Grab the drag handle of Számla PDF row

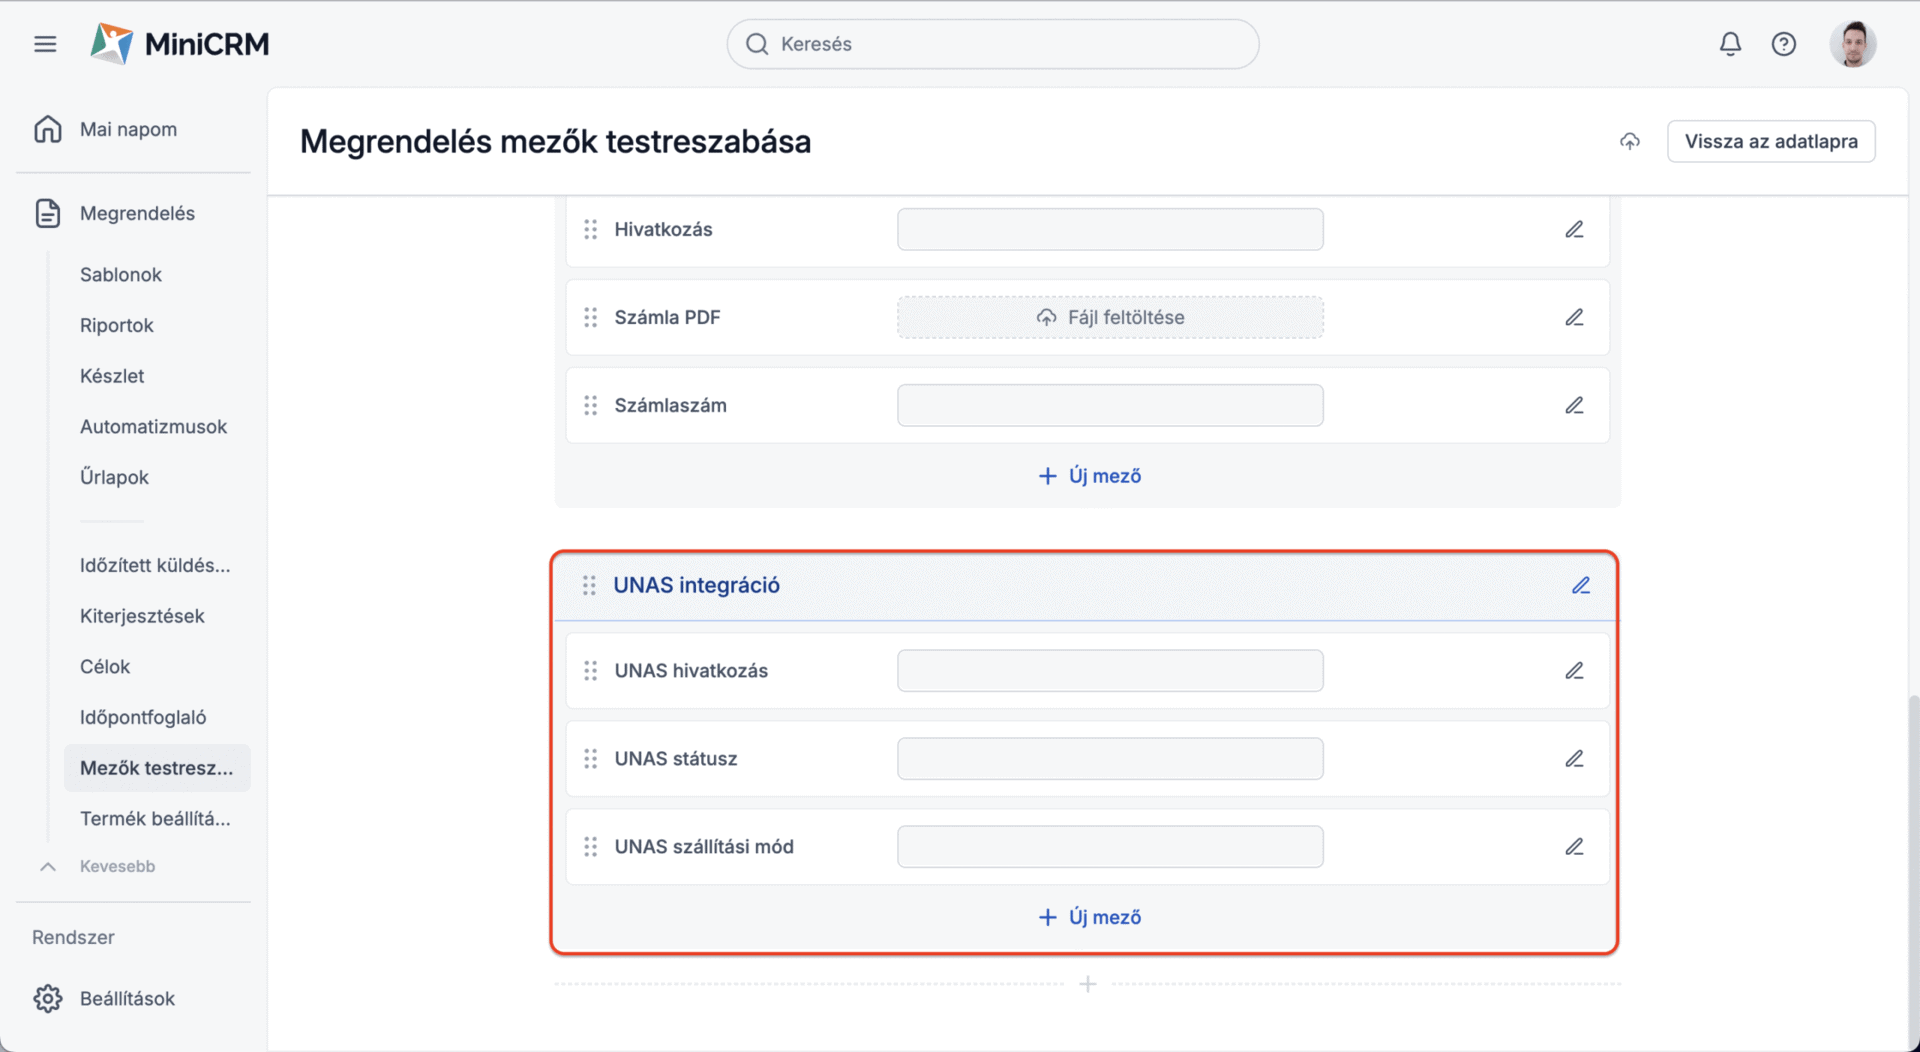(x=591, y=317)
